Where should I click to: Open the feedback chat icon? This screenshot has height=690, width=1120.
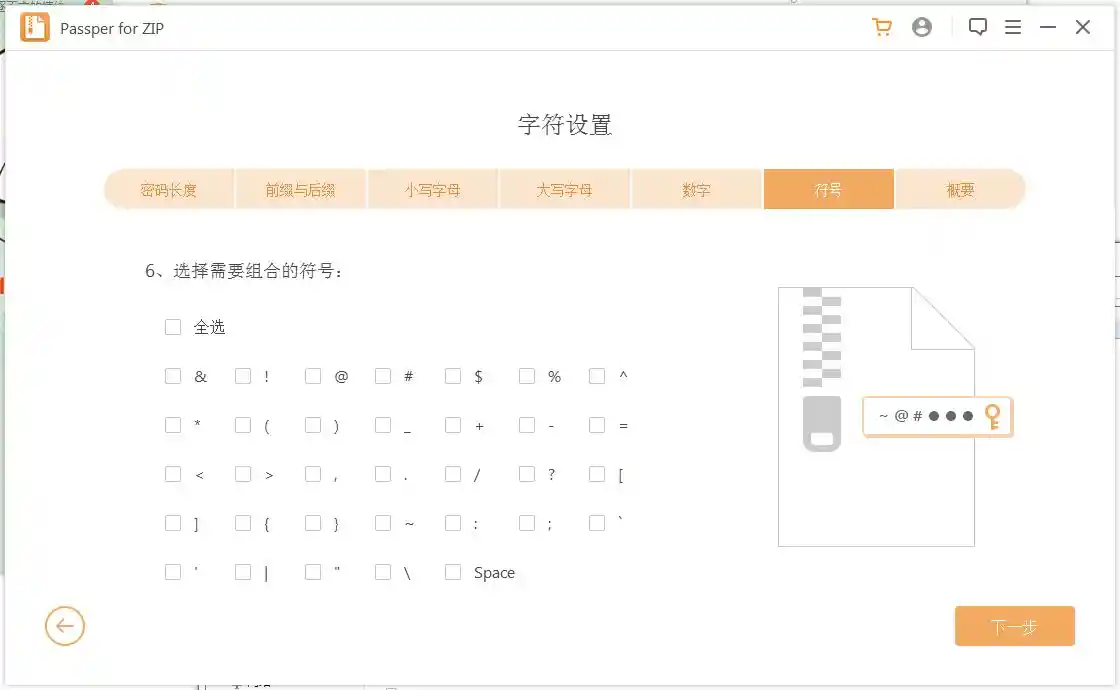[x=978, y=27]
